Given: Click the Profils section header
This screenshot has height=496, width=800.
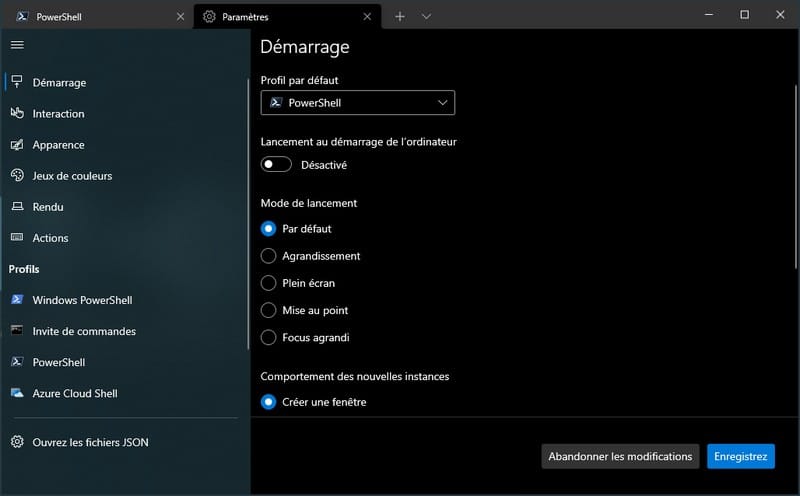Looking at the screenshot, I should point(24,269).
